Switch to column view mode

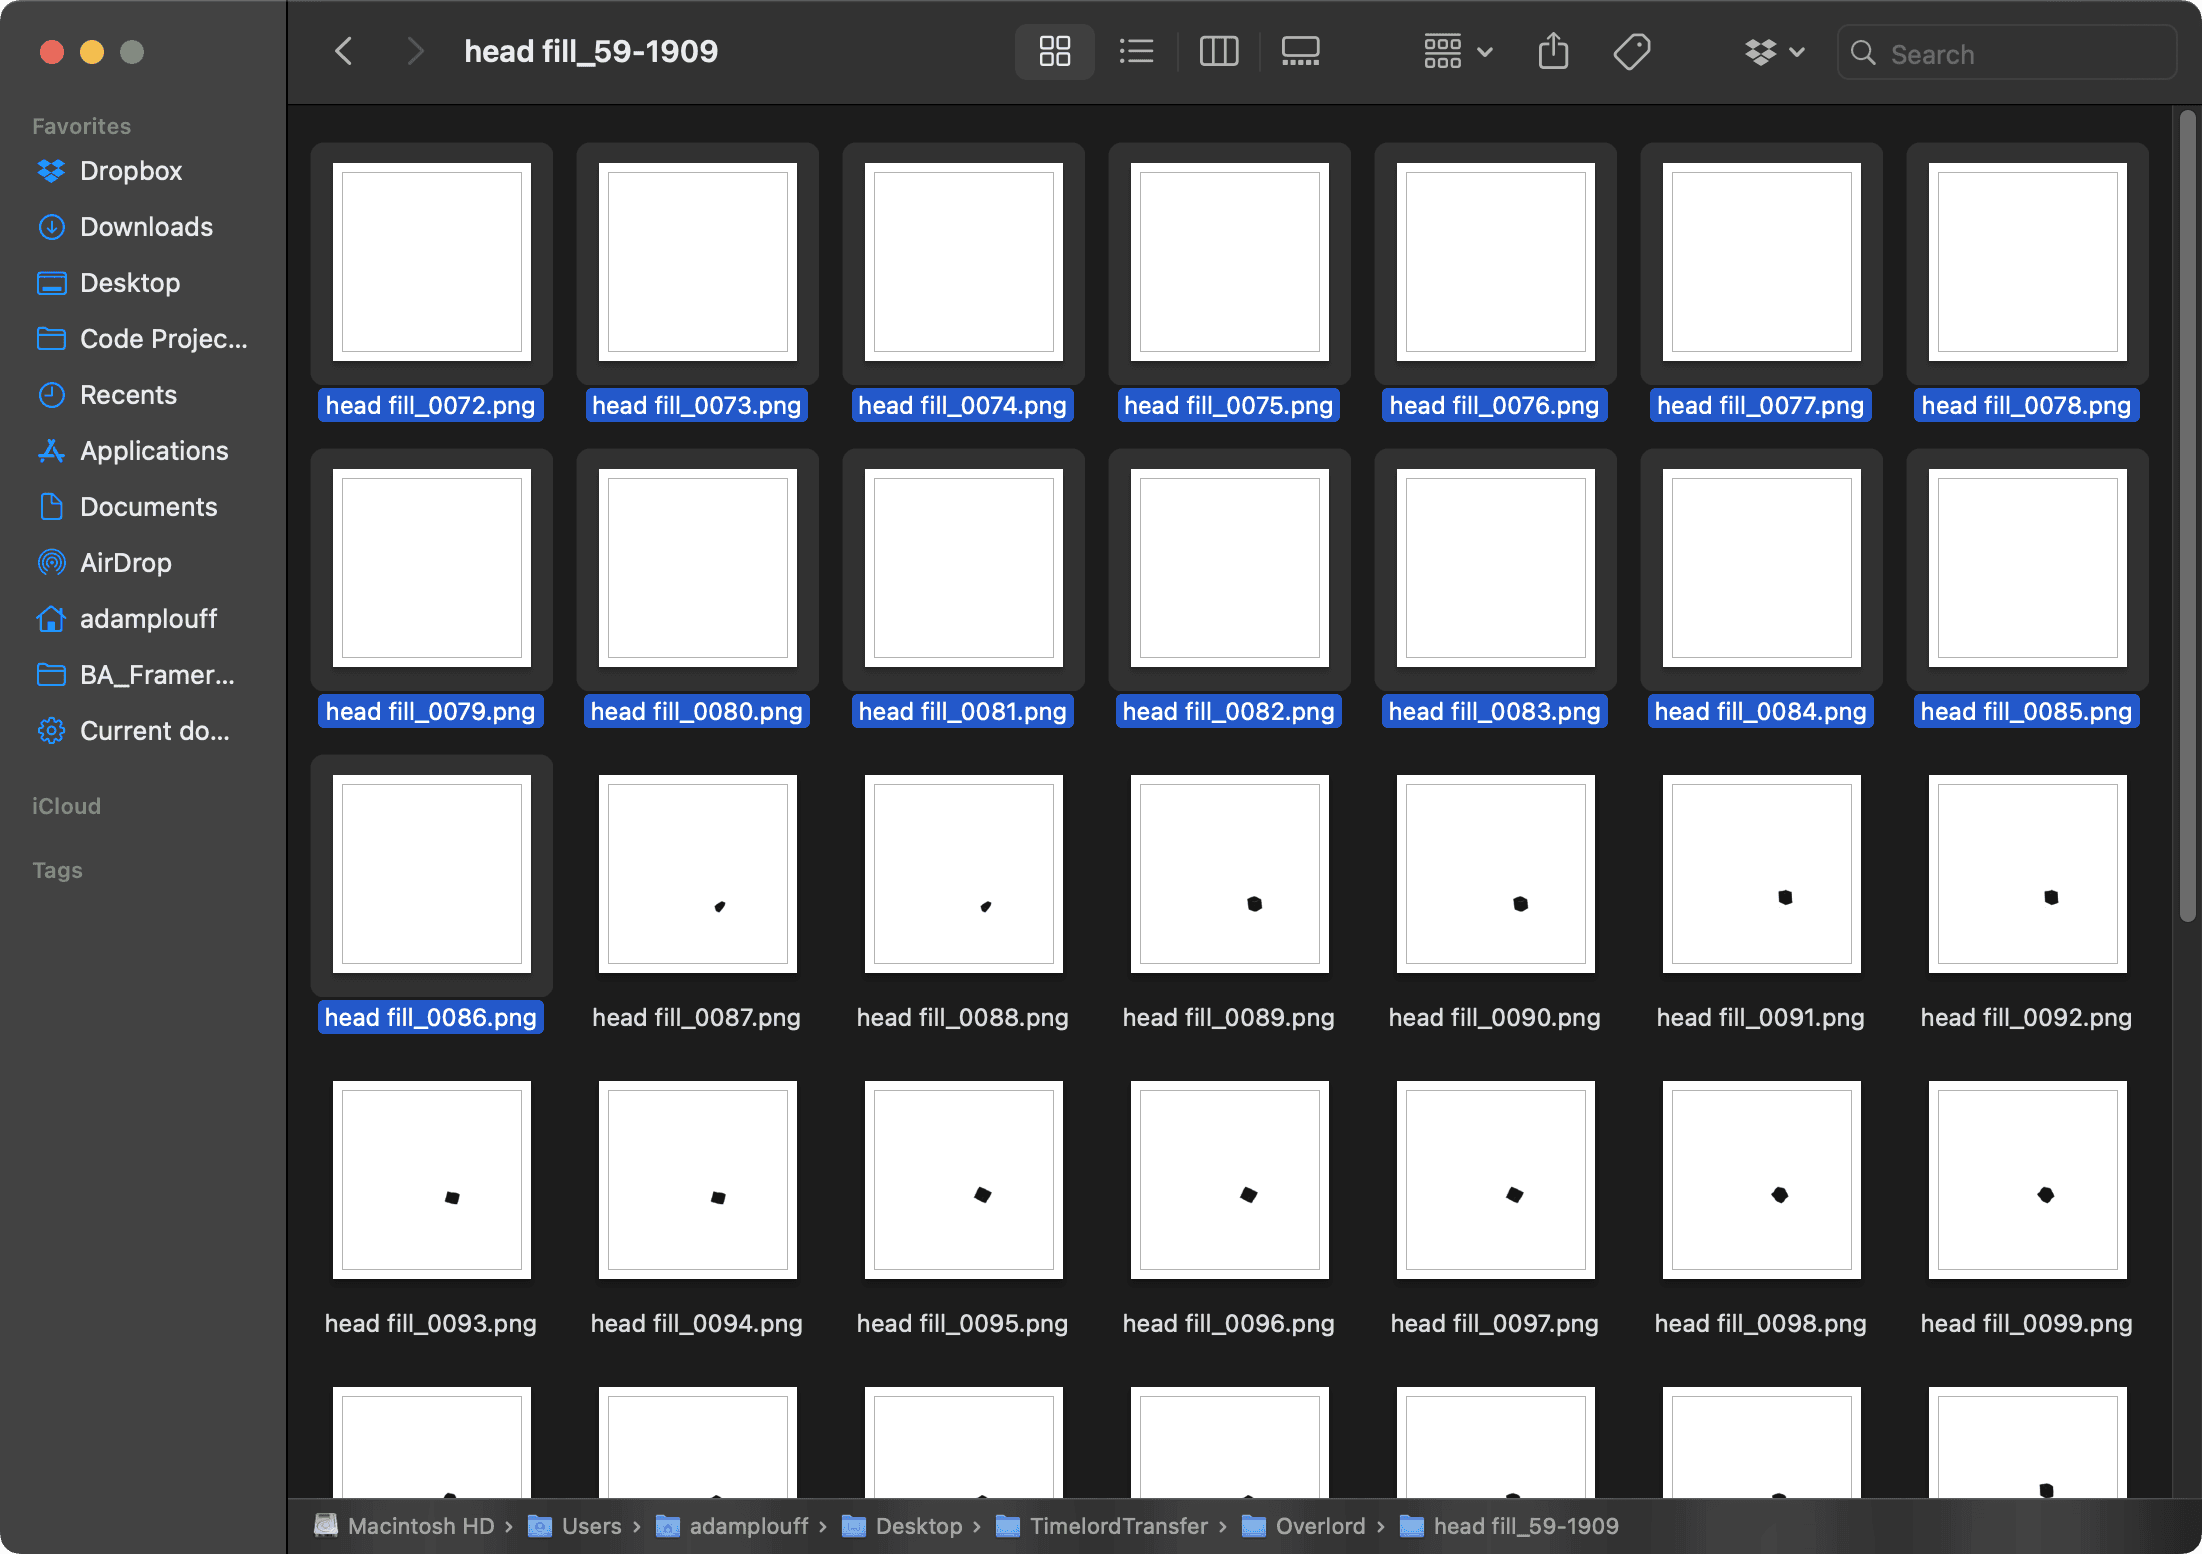click(x=1218, y=51)
